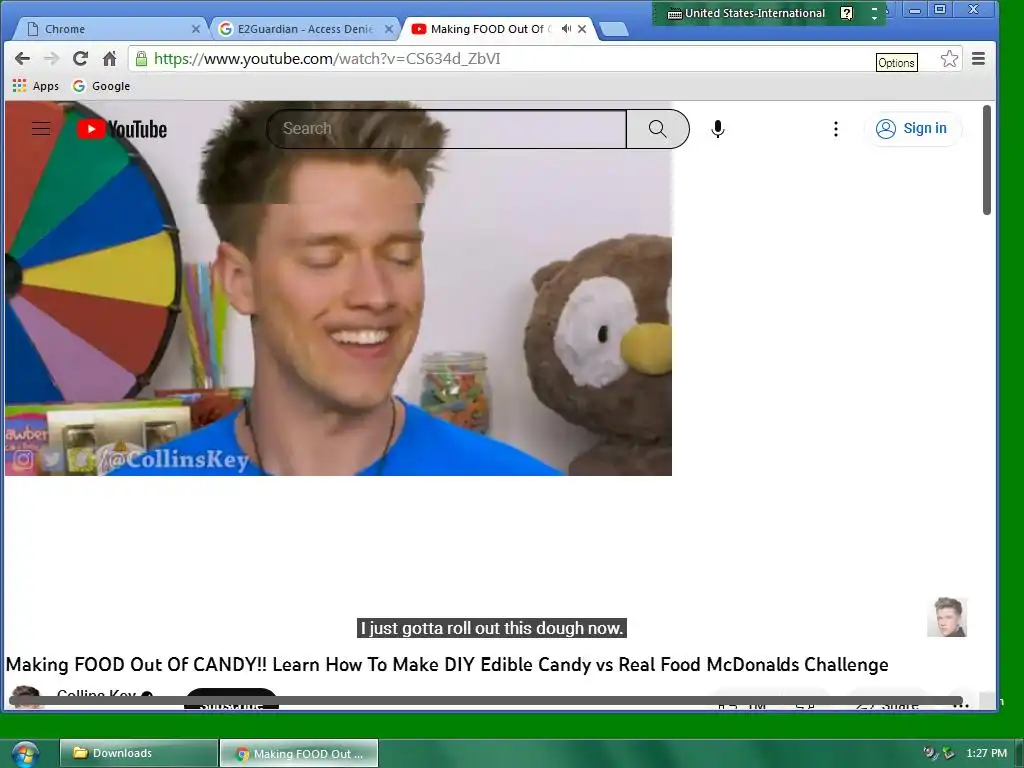The width and height of the screenshot is (1024, 768).
Task: Minimize the Chrome window
Action: click(x=915, y=10)
